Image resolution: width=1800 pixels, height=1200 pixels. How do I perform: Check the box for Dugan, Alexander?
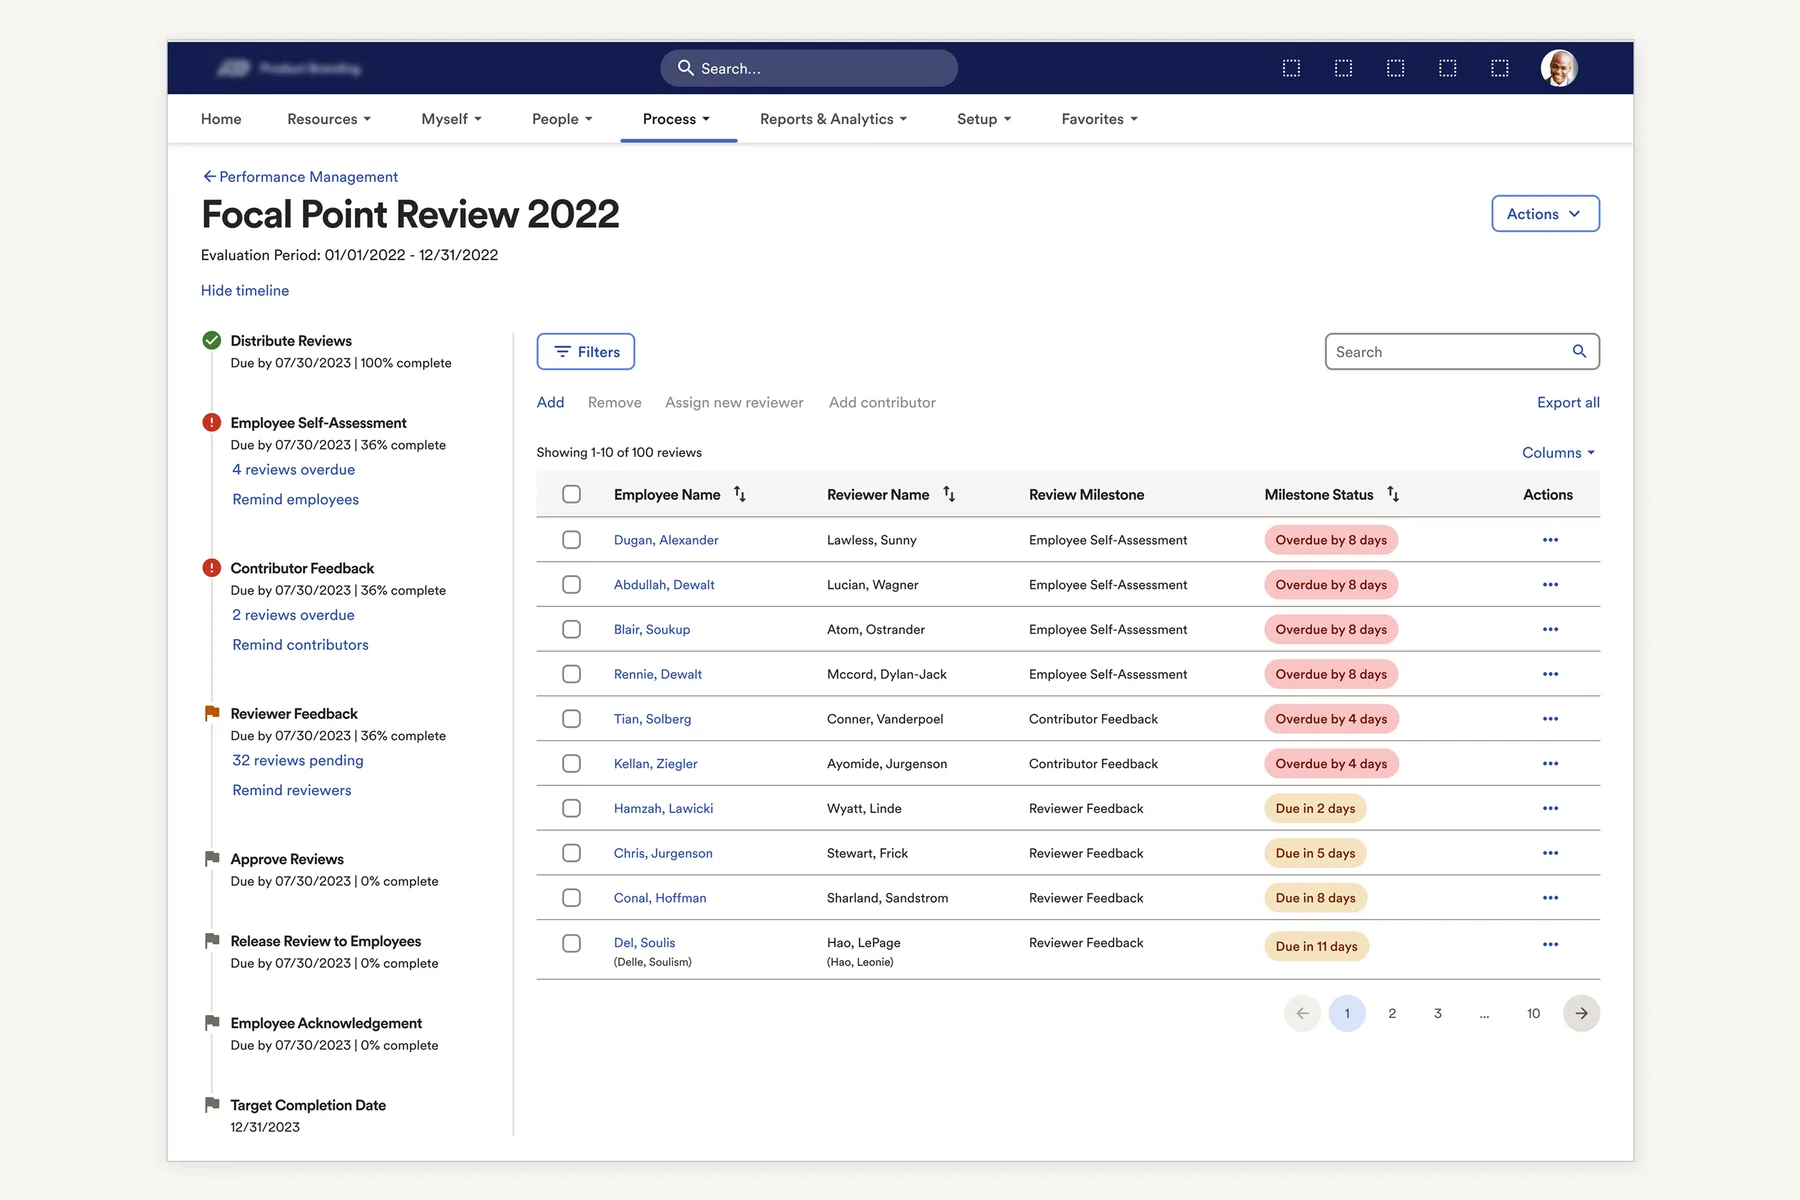tap(571, 540)
